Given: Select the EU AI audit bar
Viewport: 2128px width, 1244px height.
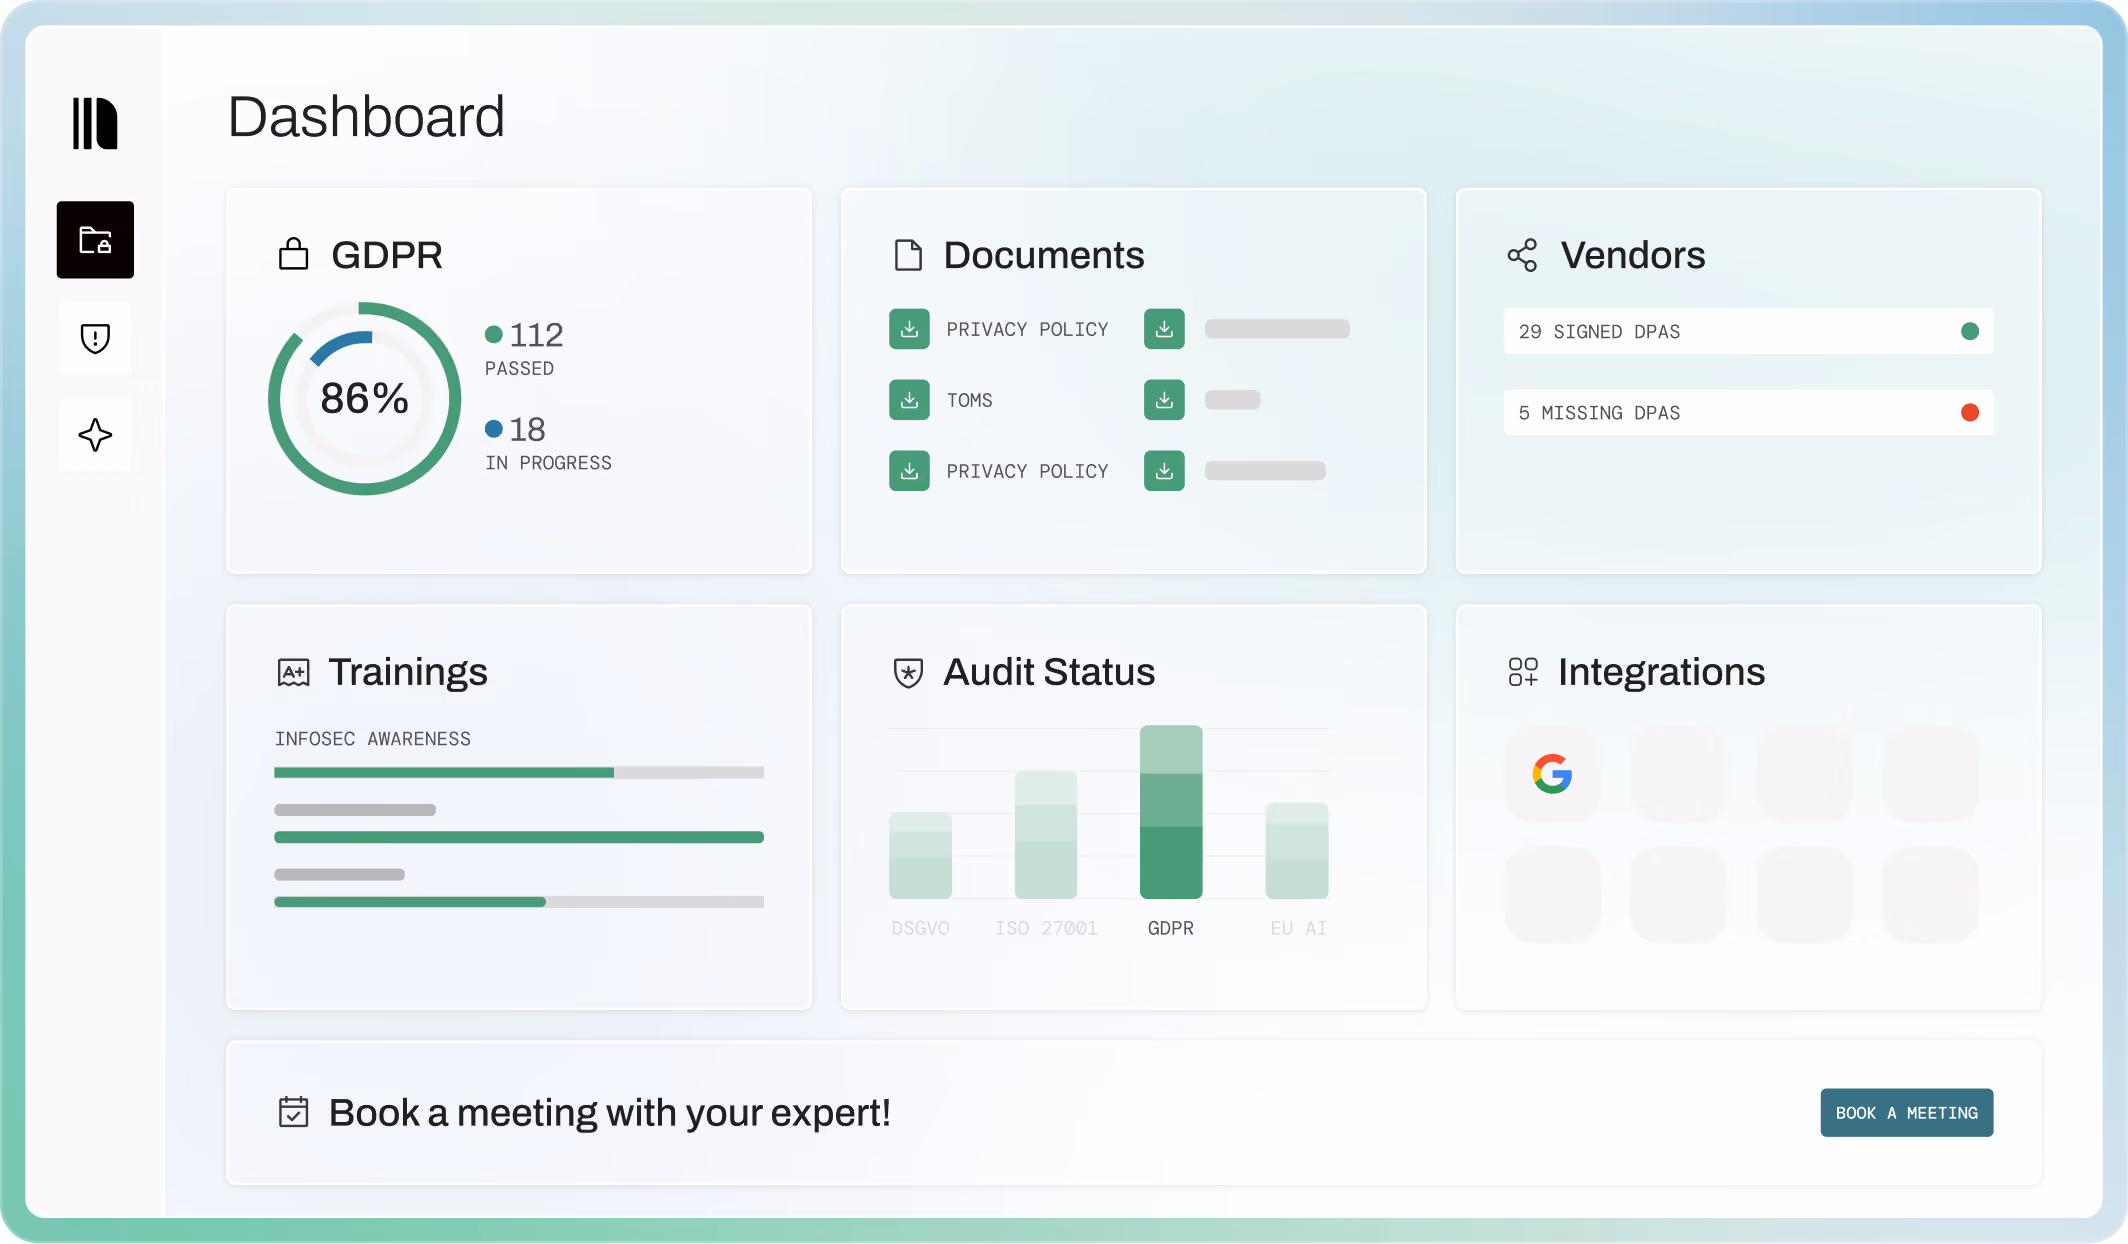Looking at the screenshot, I should 1297,850.
